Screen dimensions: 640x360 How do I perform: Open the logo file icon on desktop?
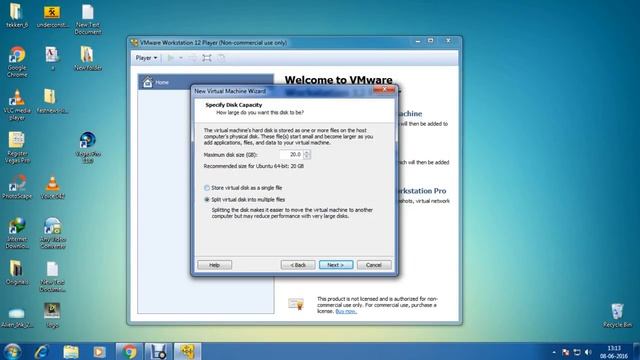click(52, 315)
